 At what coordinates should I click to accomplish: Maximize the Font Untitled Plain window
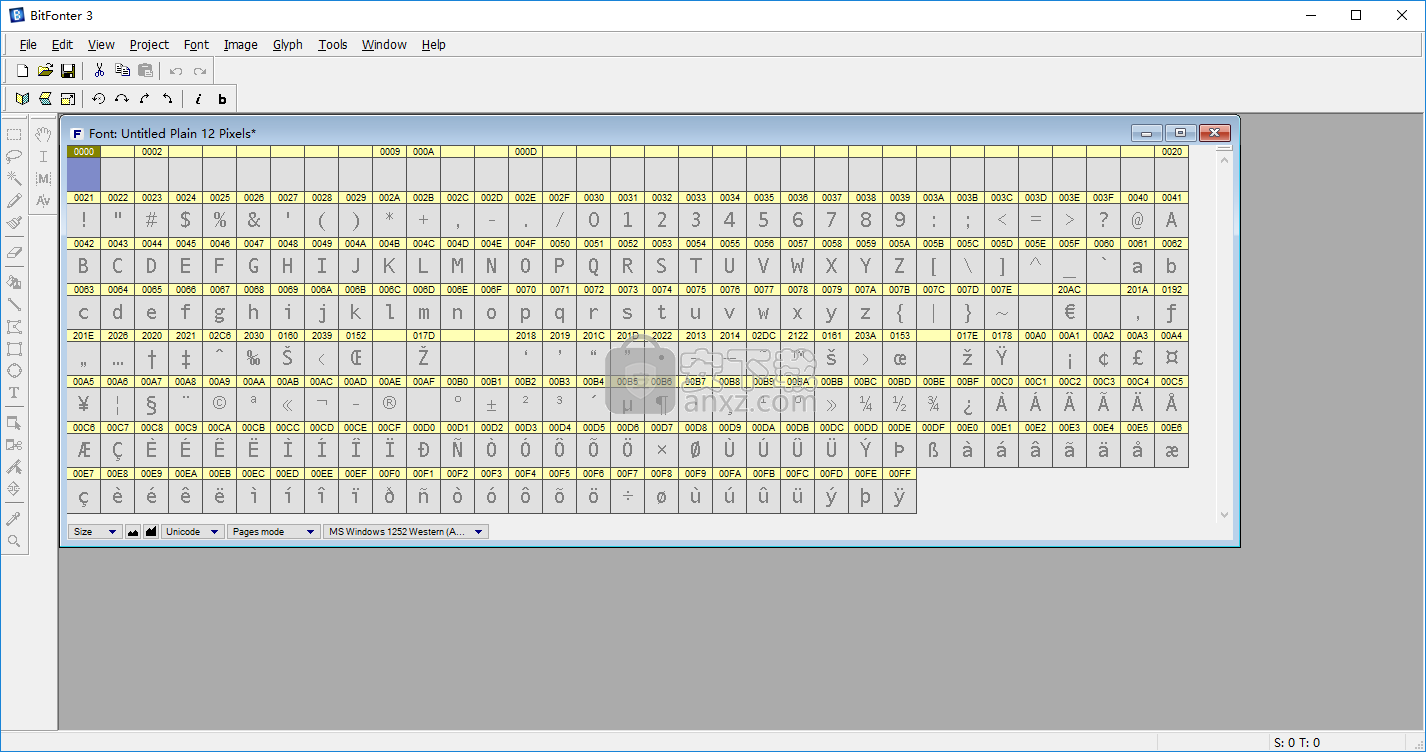pos(1180,133)
